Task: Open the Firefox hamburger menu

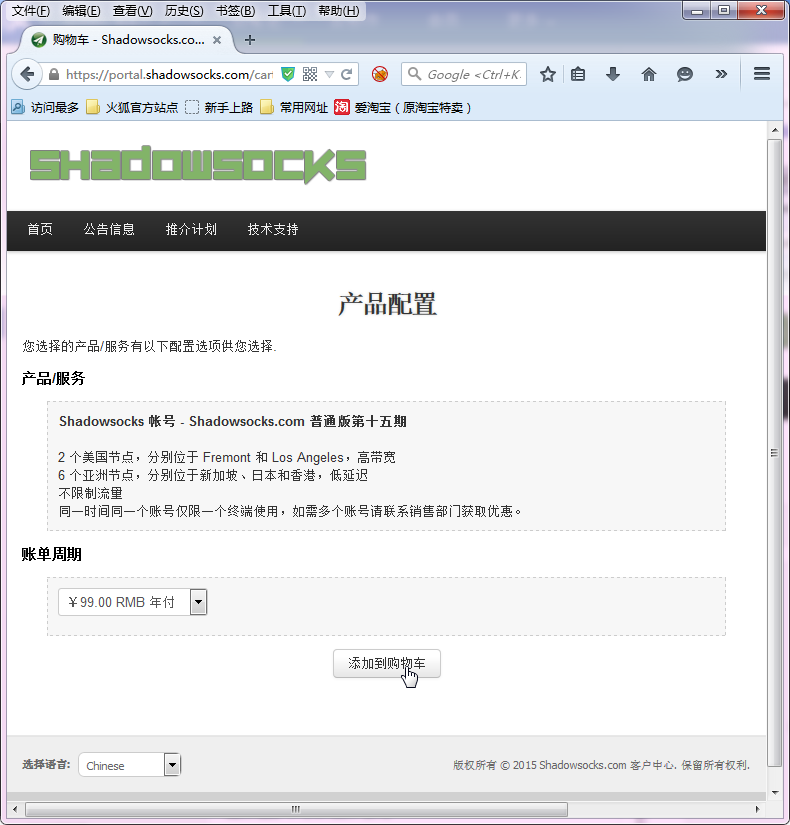Action: tap(762, 74)
